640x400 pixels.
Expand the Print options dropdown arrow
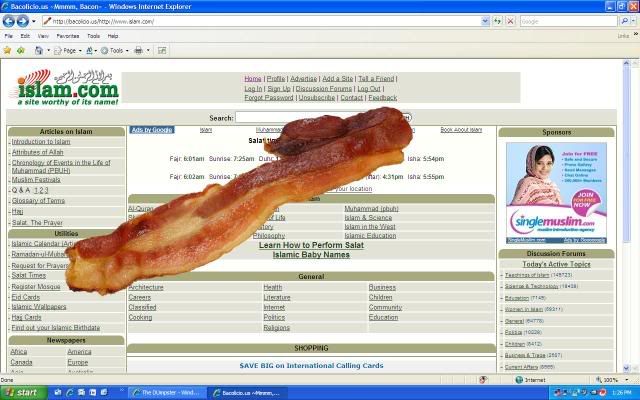coord(148,51)
